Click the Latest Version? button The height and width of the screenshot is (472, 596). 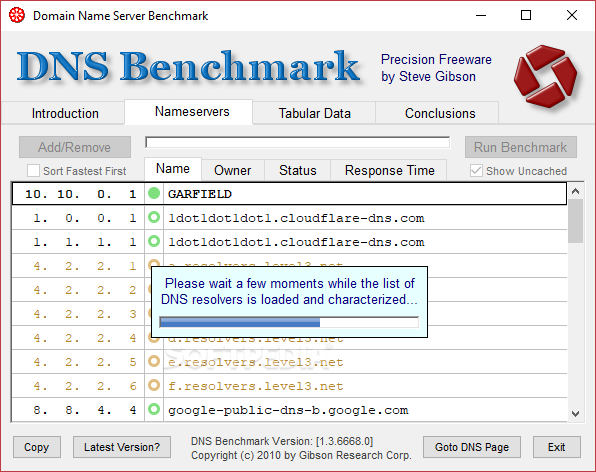(122, 447)
